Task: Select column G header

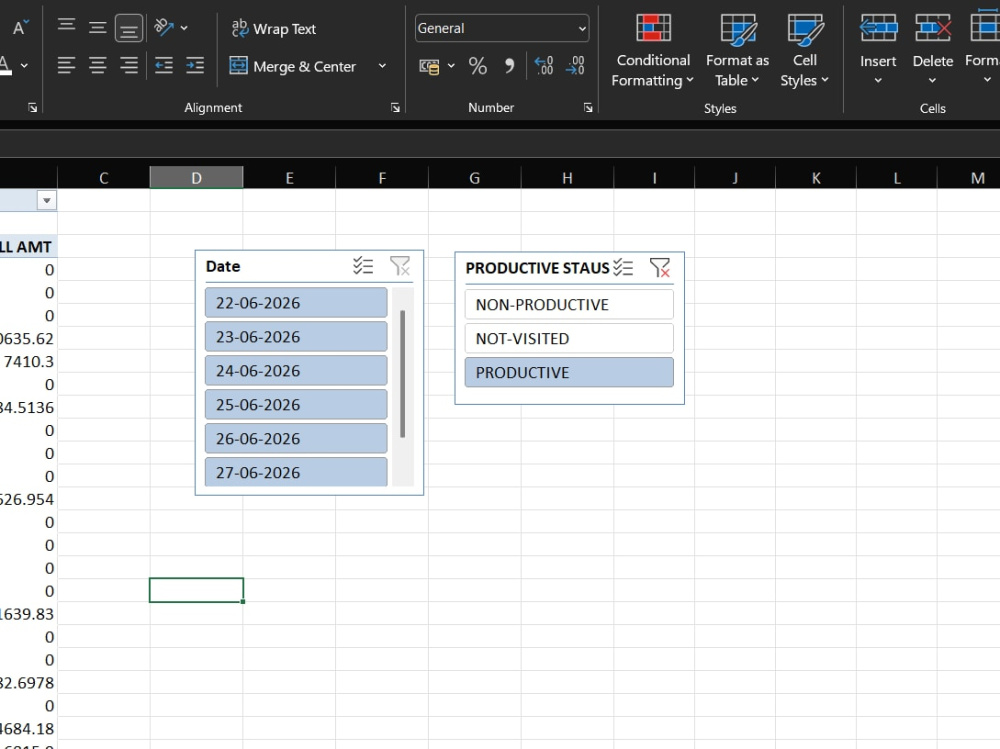Action: [474, 178]
